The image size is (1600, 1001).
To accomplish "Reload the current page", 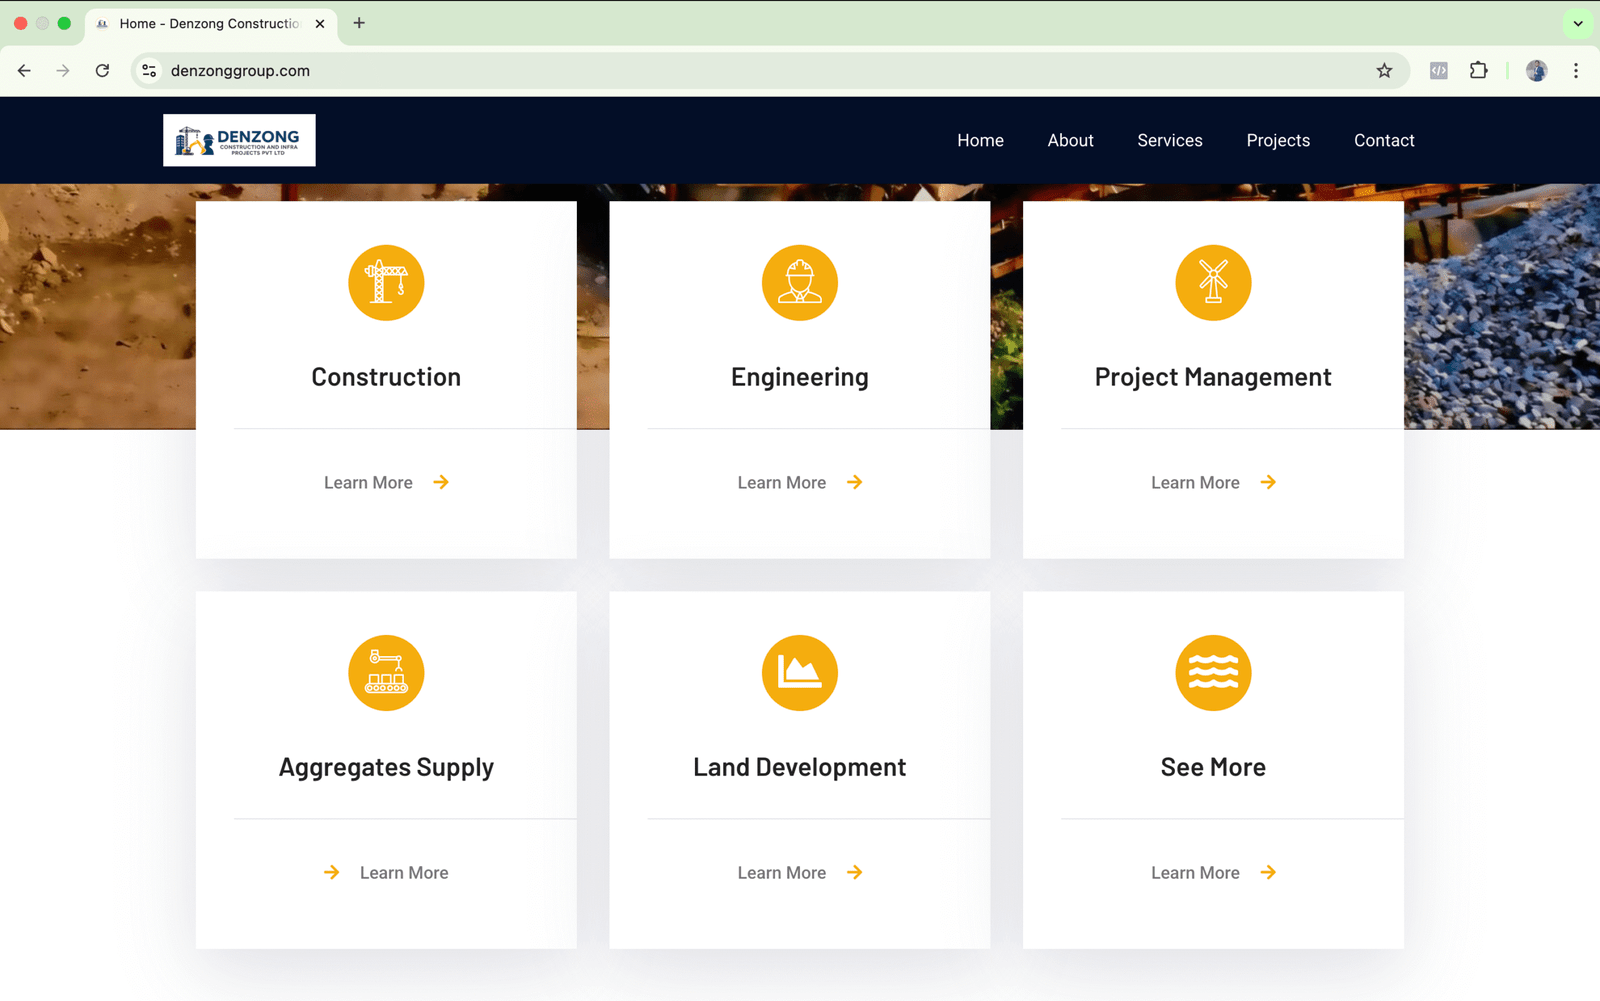I will 102,71.
